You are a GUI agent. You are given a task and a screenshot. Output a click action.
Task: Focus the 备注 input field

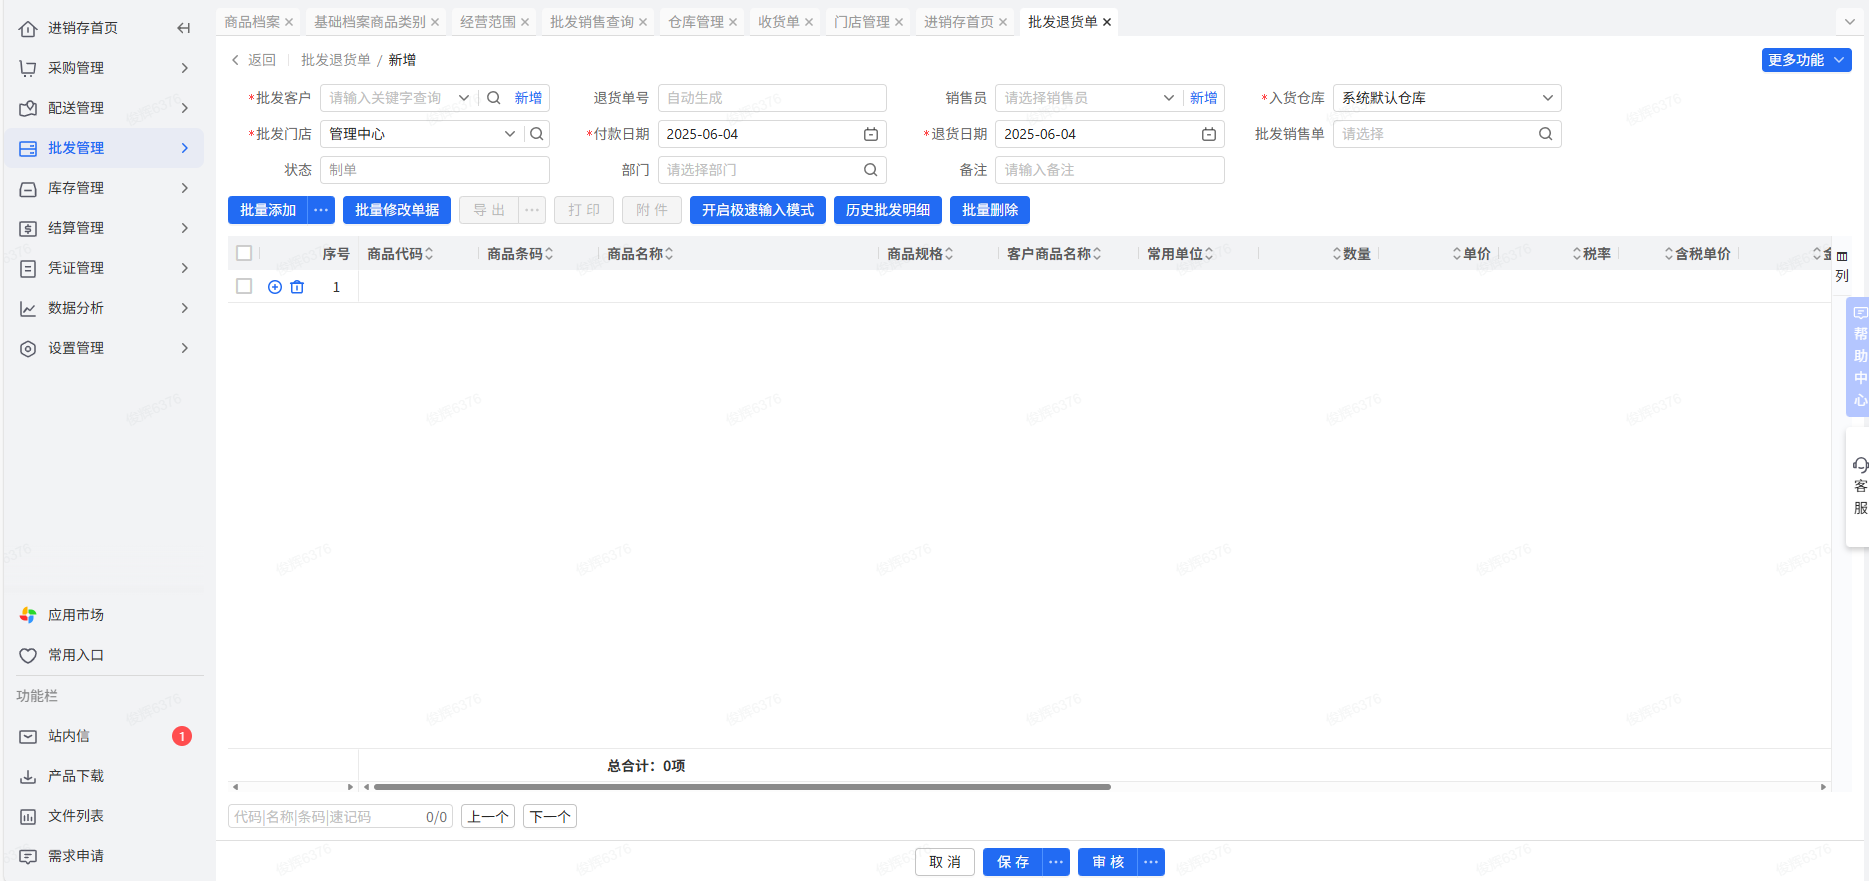click(x=1109, y=170)
